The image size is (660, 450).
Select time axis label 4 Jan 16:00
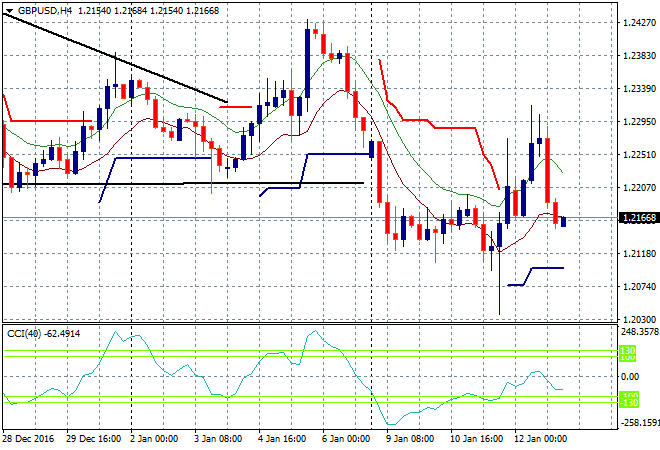pos(282,439)
